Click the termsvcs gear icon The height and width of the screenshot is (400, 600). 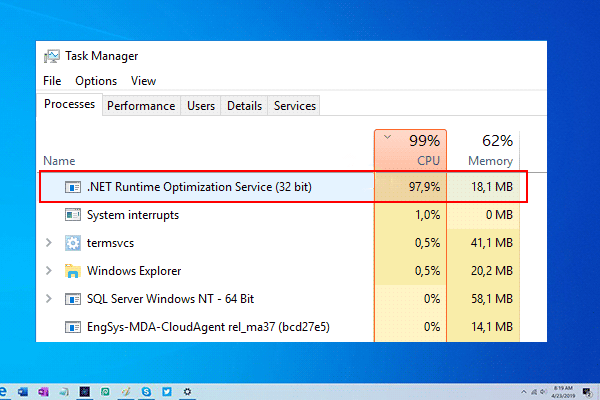[x=72, y=242]
